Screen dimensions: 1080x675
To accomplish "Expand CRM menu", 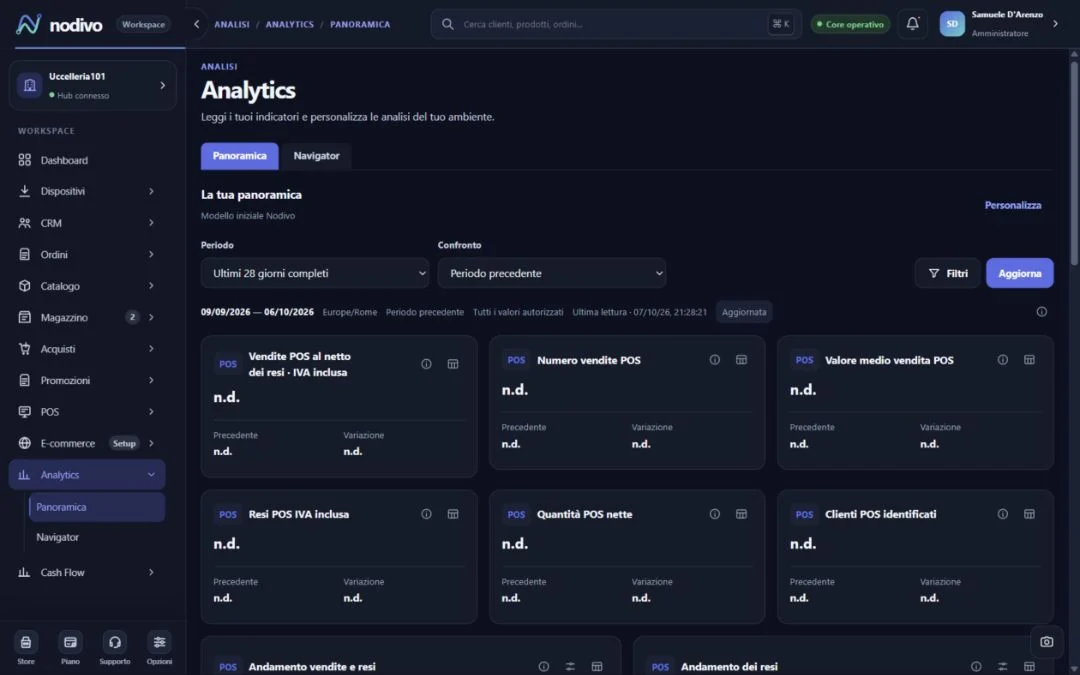I will pyautogui.click(x=151, y=223).
